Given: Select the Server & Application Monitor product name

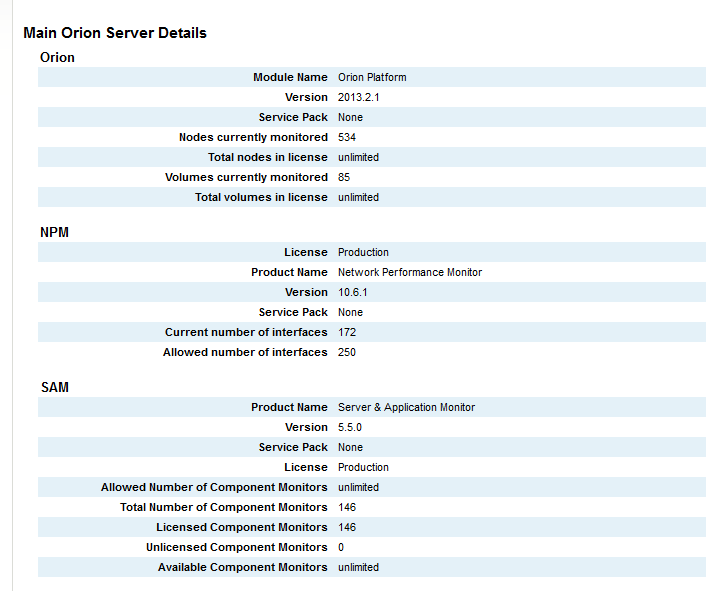Looking at the screenshot, I should [406, 407].
